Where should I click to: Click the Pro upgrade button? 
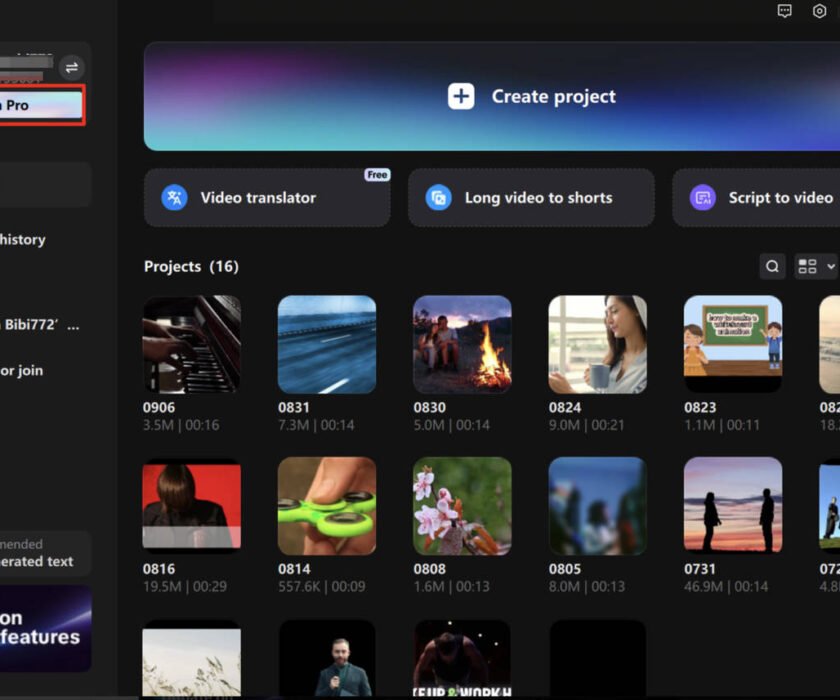[x=41, y=105]
